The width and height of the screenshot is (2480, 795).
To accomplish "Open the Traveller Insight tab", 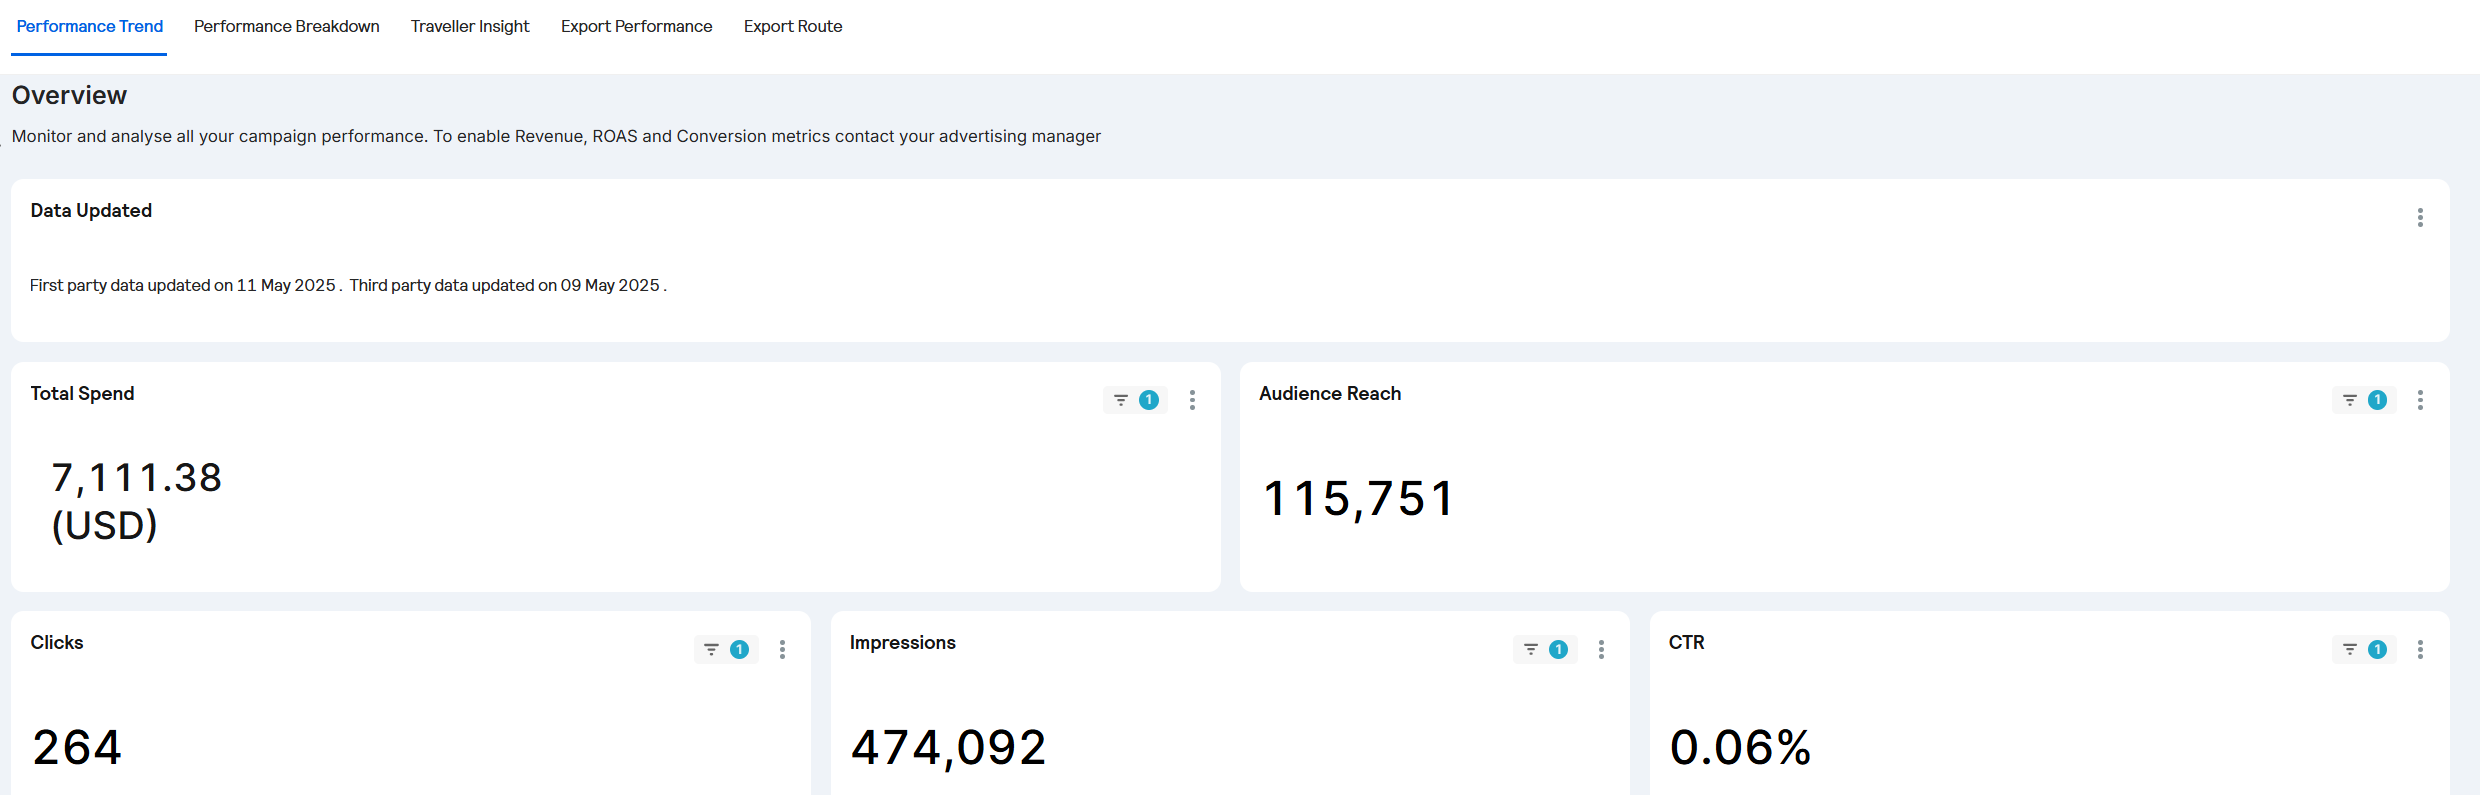I will tap(470, 27).
